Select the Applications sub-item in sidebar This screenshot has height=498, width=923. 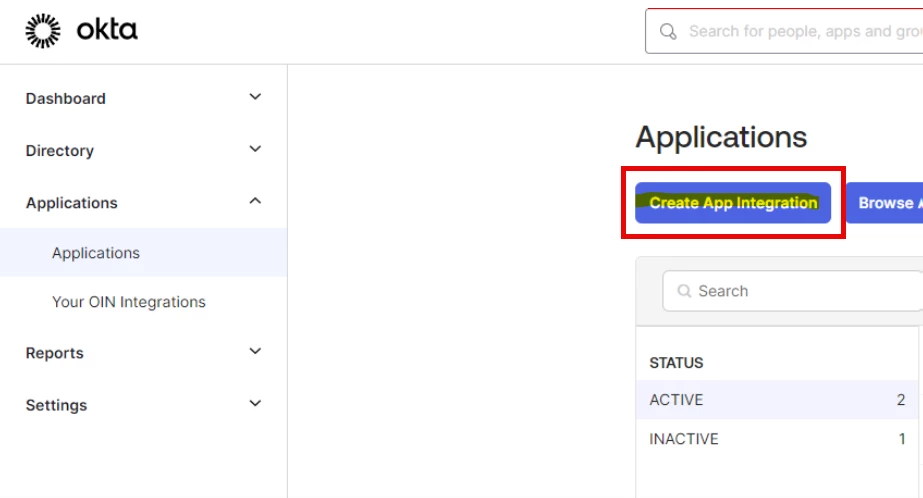(144, 253)
